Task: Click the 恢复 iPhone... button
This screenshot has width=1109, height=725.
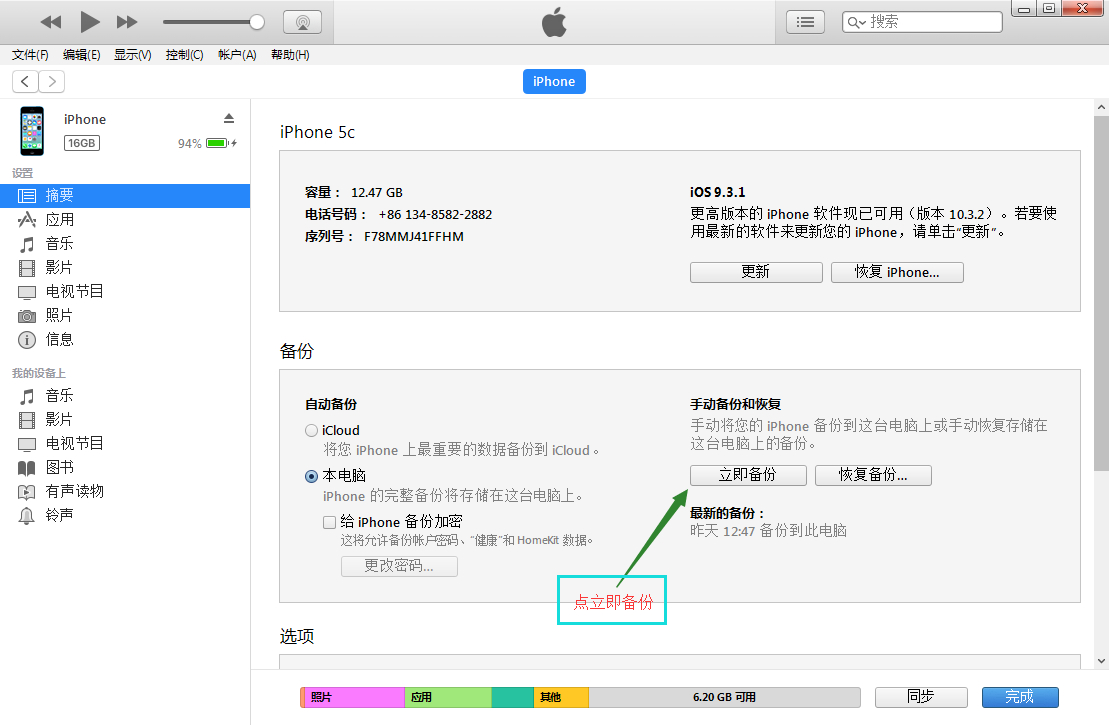Action: pyautogui.click(x=897, y=272)
